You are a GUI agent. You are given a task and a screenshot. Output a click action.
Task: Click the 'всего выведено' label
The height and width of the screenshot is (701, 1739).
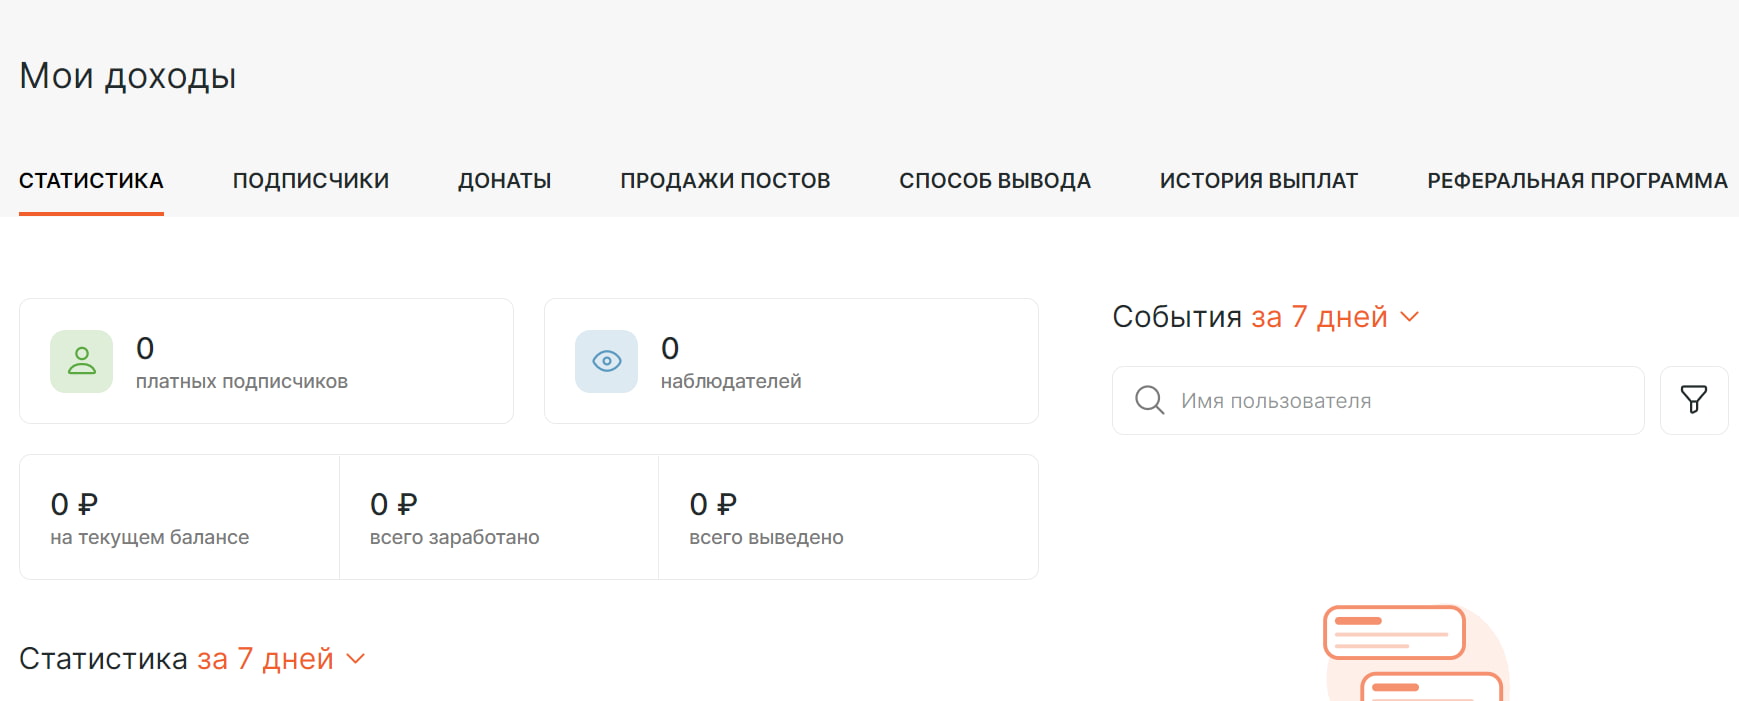766,537
